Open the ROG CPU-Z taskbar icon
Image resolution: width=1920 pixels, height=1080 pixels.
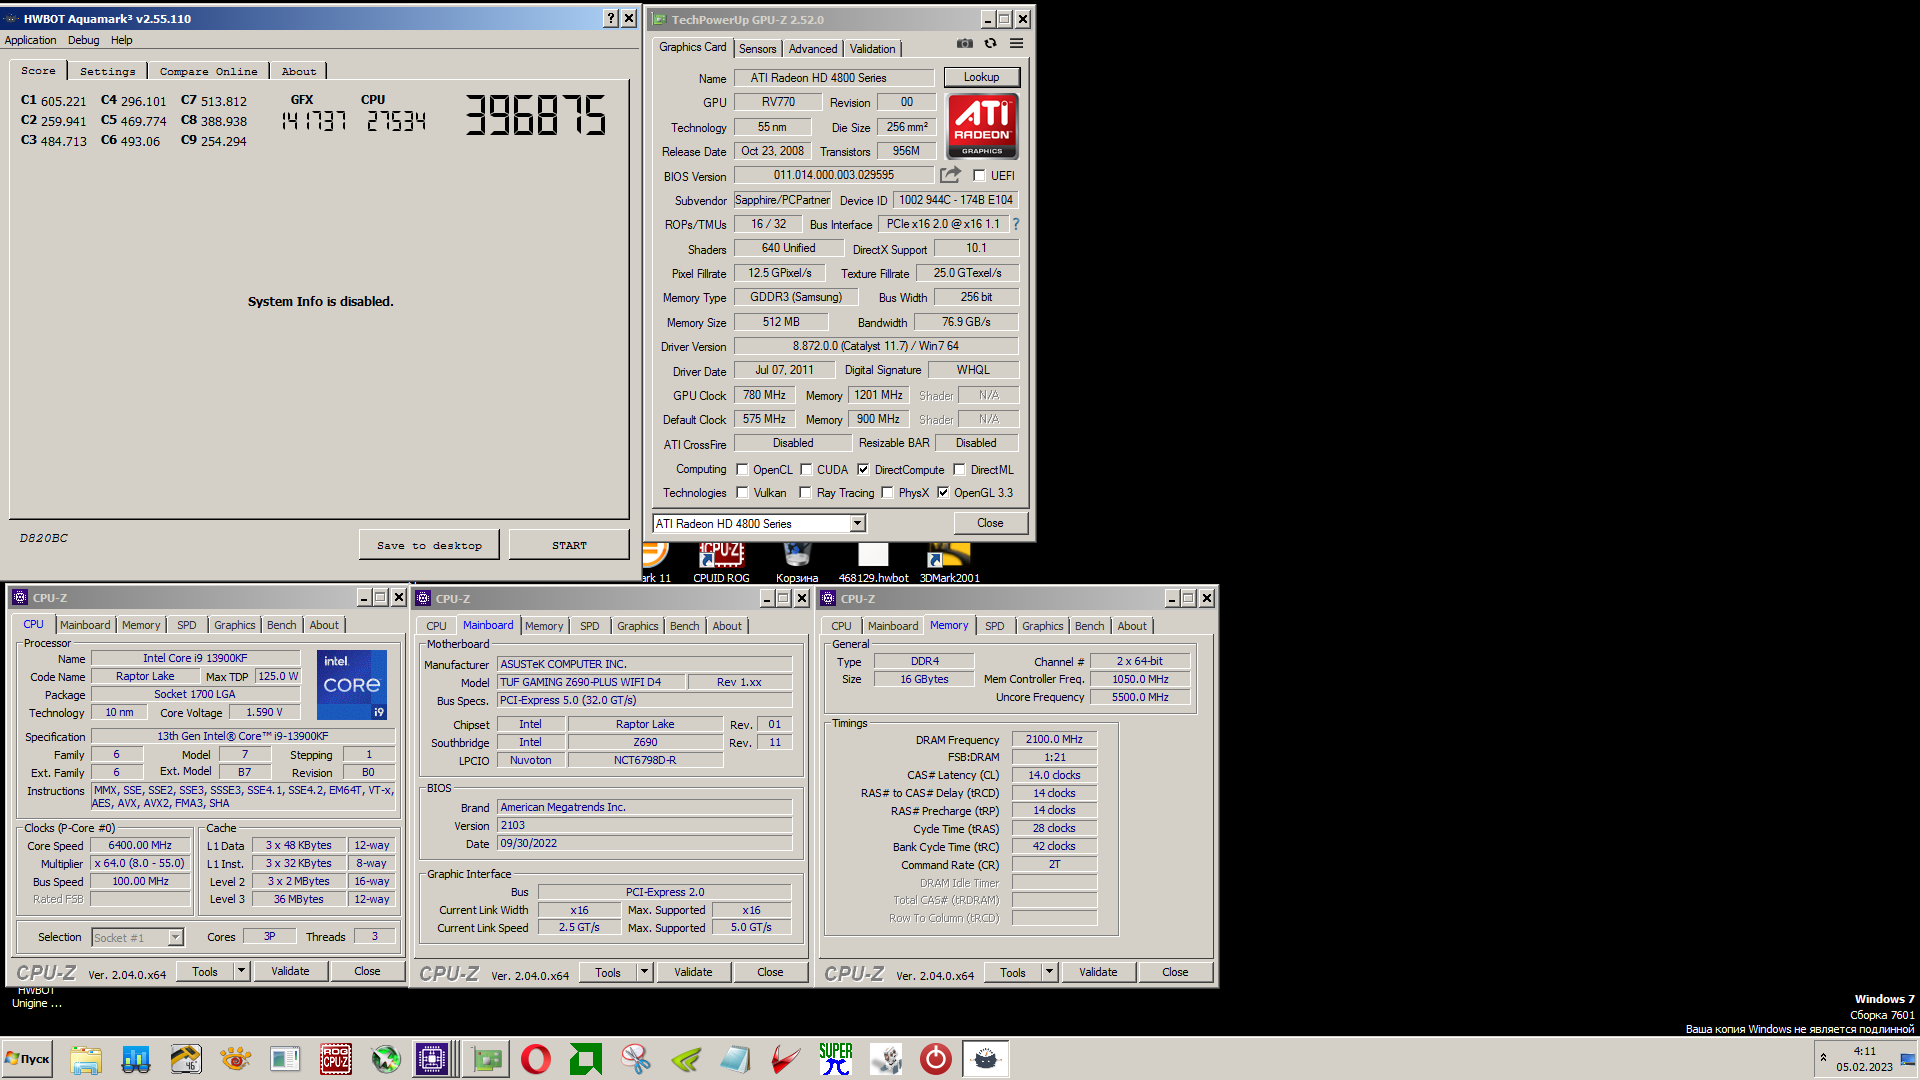pos(336,1059)
